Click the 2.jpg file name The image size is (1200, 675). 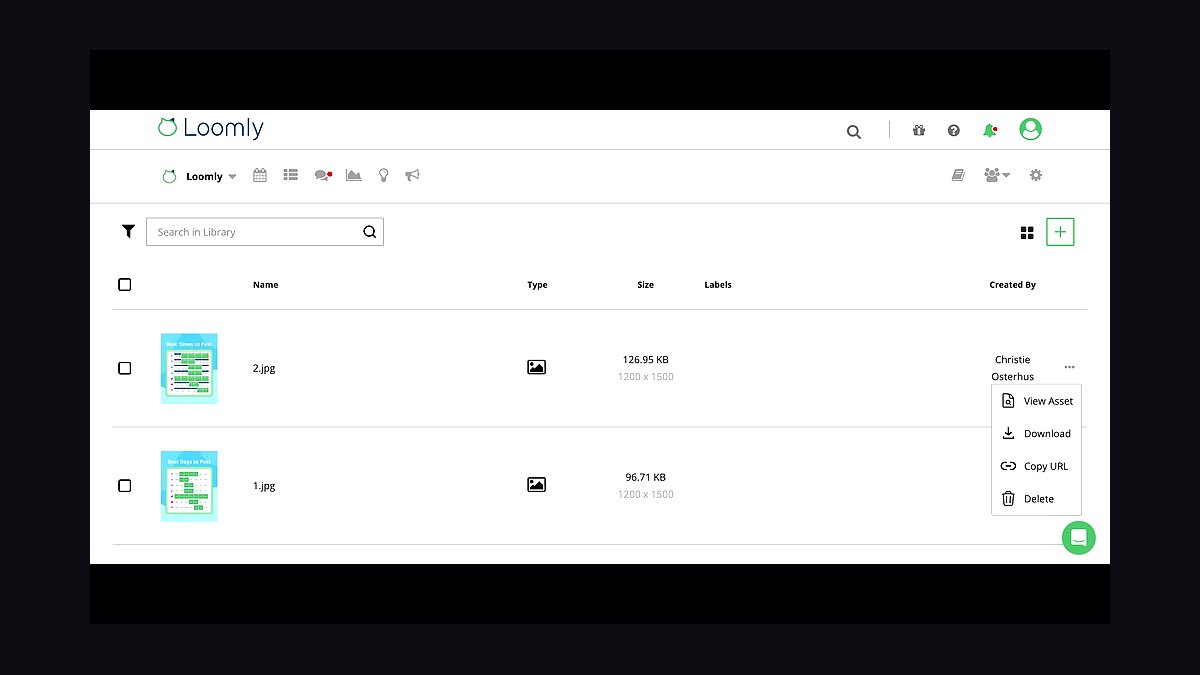tap(264, 368)
